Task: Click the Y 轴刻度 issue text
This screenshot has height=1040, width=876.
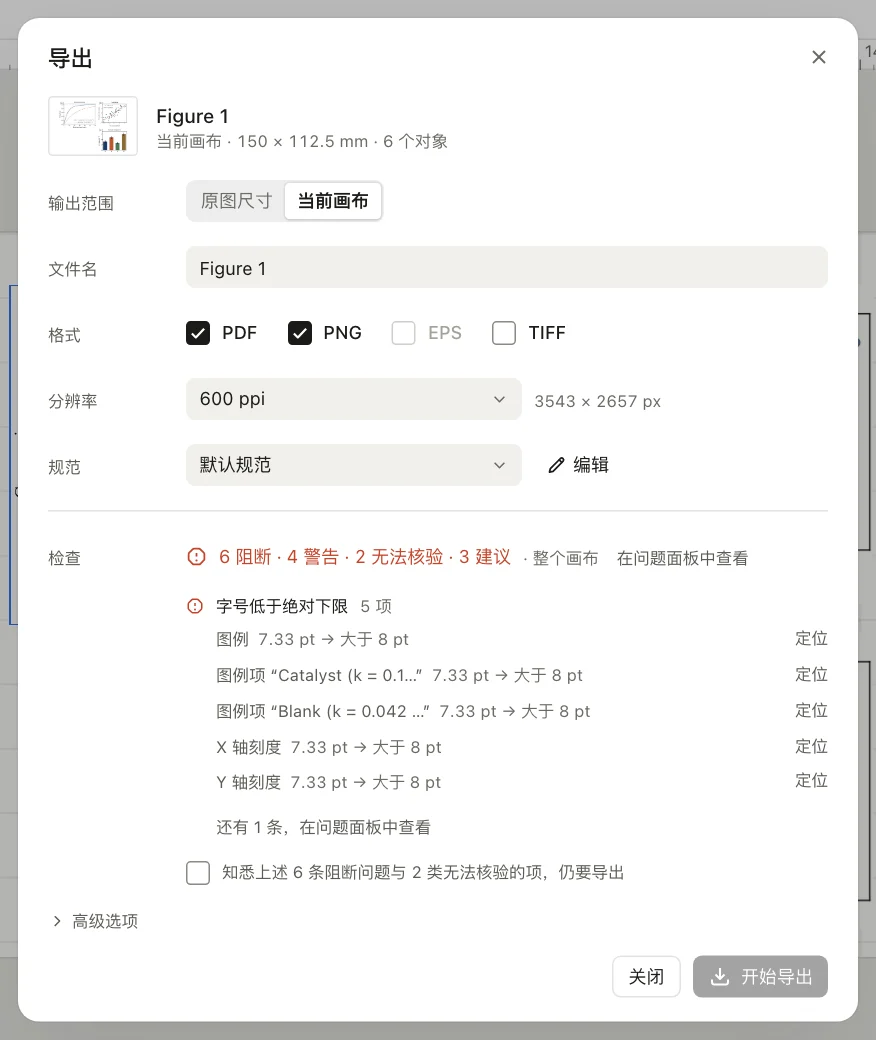Action: [x=329, y=782]
